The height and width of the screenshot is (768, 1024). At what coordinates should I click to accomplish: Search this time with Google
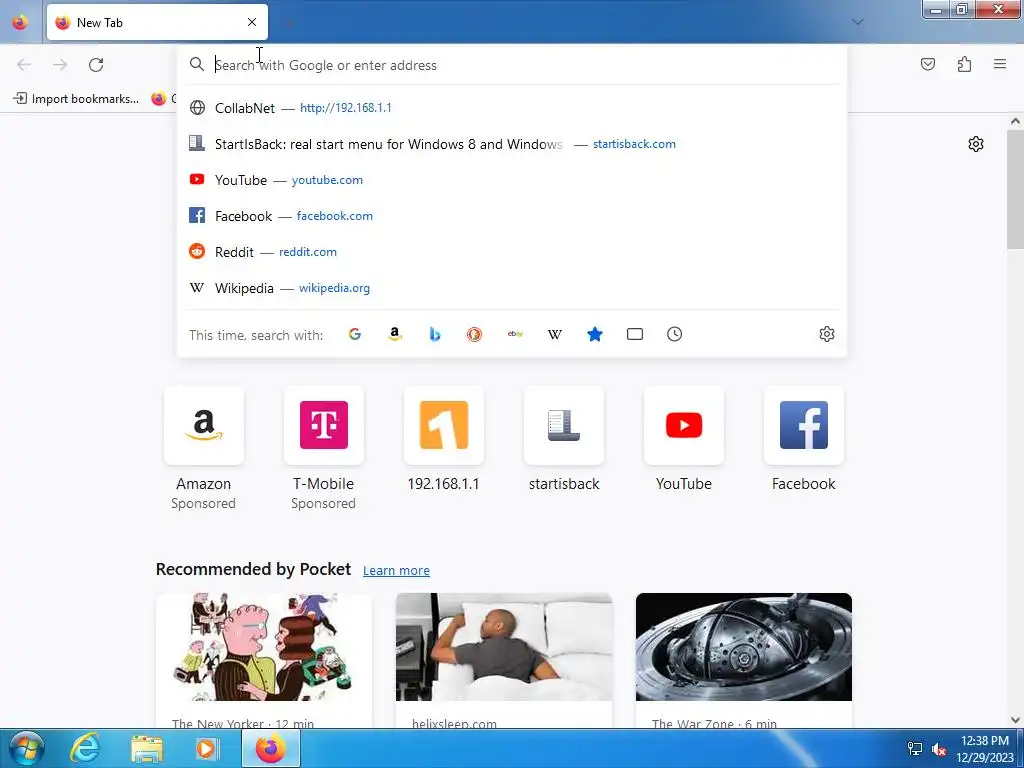coord(355,334)
